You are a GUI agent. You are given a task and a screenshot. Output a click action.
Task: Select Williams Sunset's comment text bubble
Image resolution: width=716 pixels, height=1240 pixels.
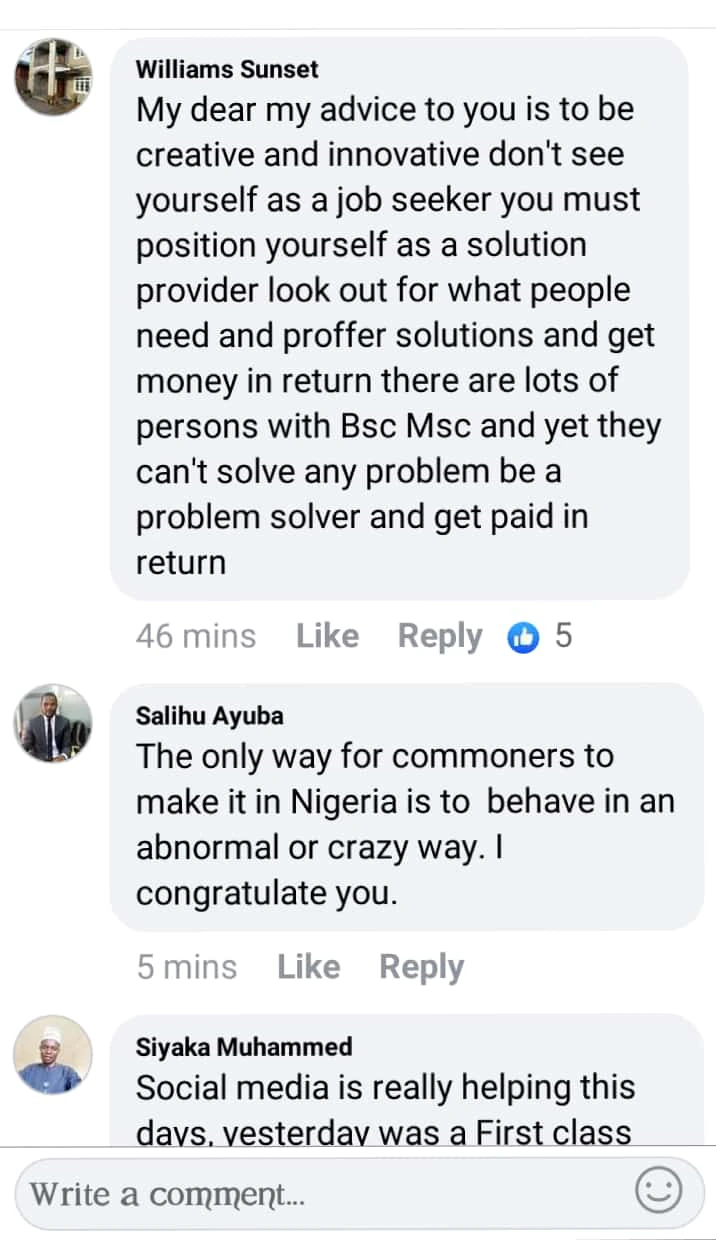click(400, 335)
